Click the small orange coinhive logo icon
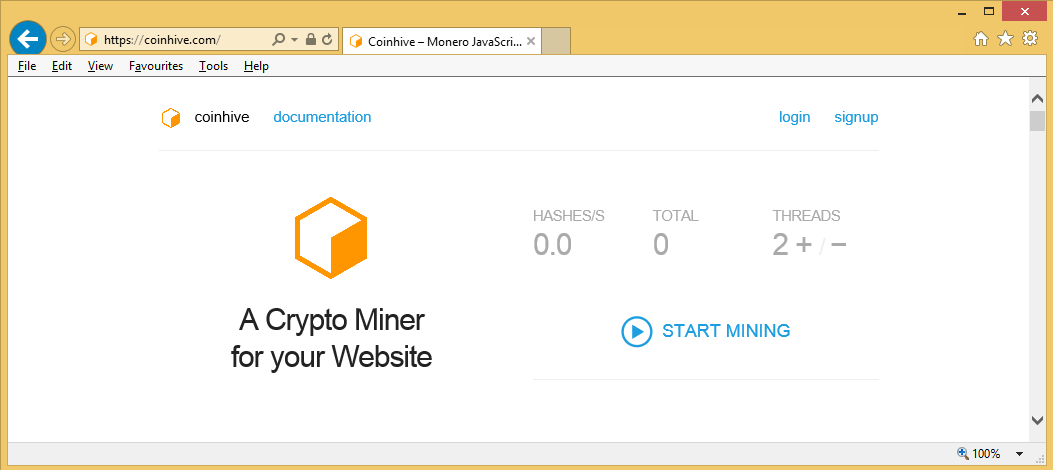Viewport: 1053px width, 470px height. click(171, 118)
